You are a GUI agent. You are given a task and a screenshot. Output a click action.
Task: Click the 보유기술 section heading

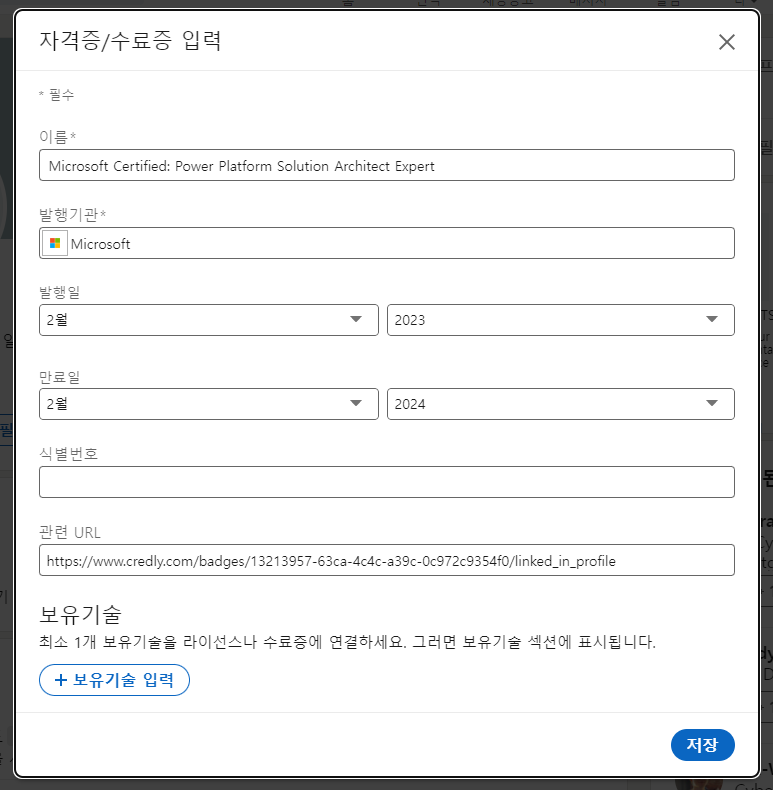point(81,614)
